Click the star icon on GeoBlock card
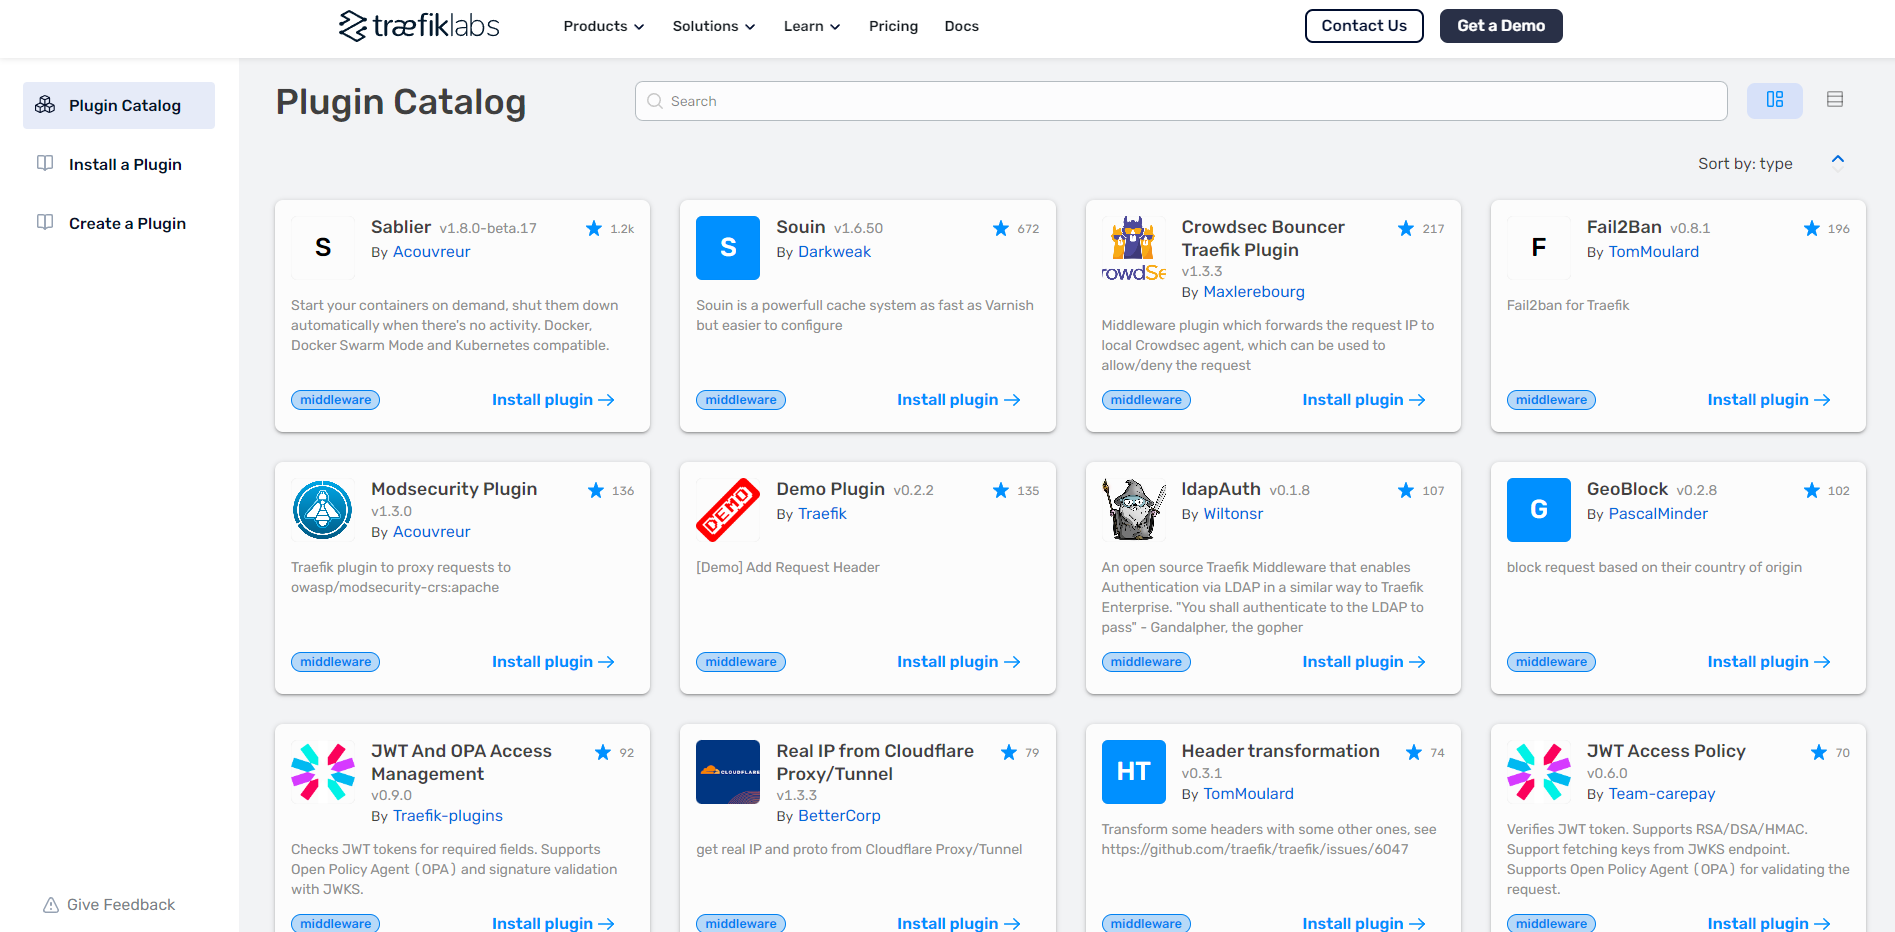Image resolution: width=1895 pixels, height=932 pixels. 1812,490
